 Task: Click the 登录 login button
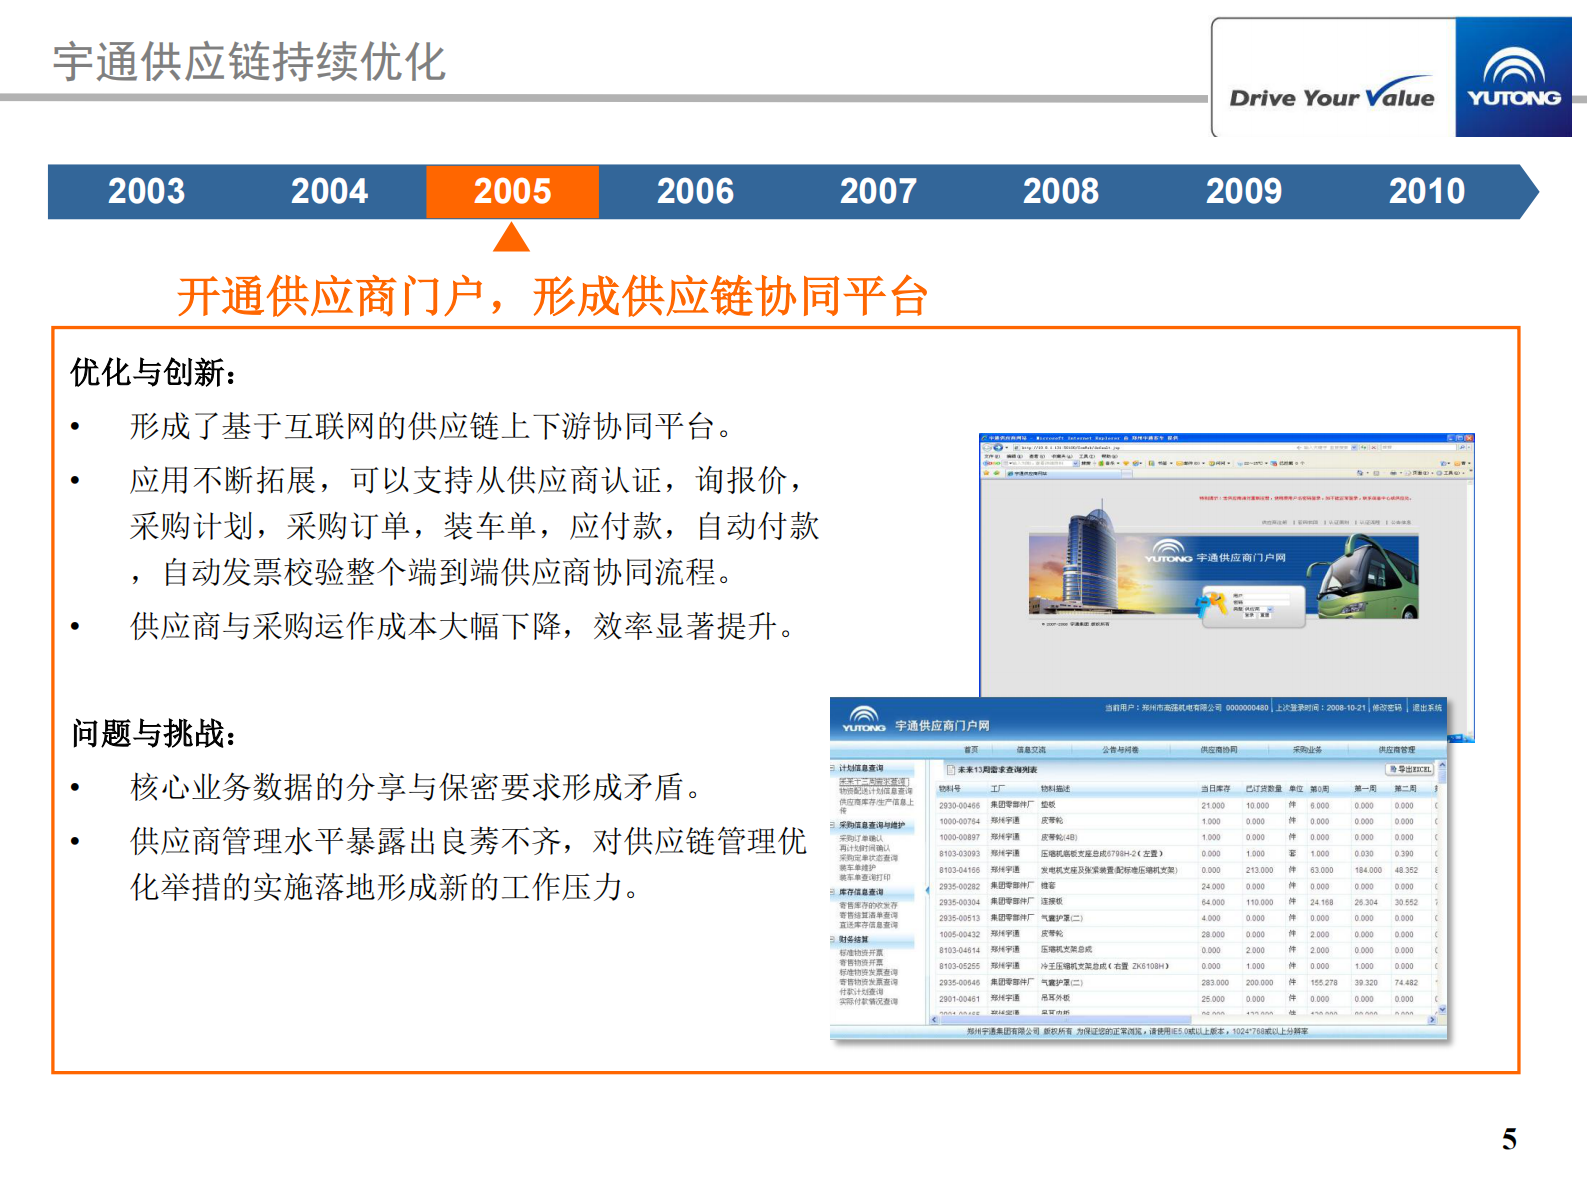(1249, 615)
